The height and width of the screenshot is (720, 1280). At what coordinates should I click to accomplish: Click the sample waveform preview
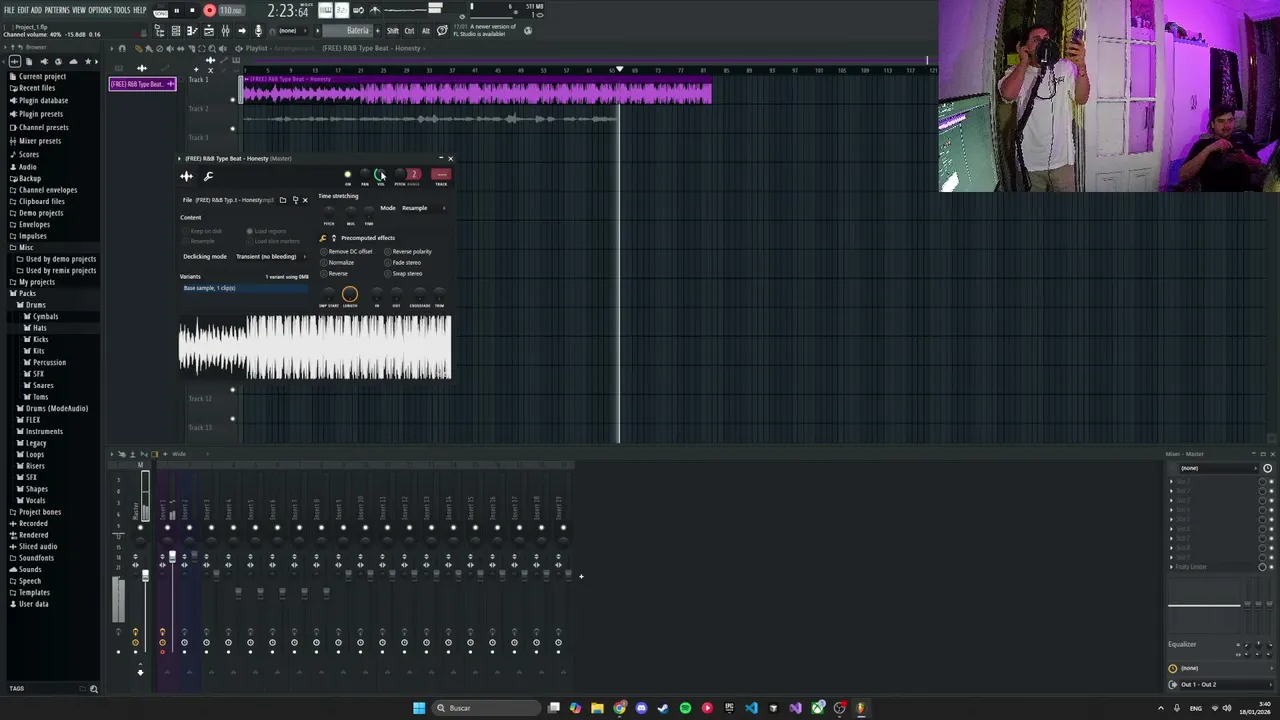point(315,347)
